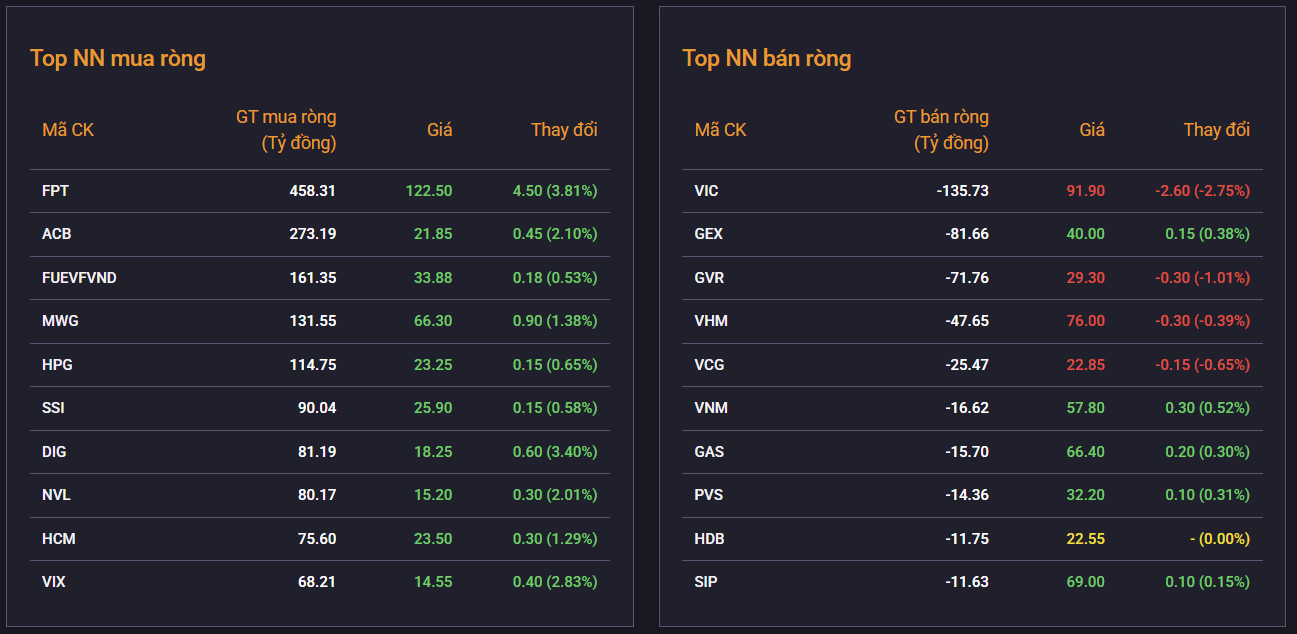1297x634 pixels.
Task: Select the ACB stock code
Action: (x=56, y=234)
